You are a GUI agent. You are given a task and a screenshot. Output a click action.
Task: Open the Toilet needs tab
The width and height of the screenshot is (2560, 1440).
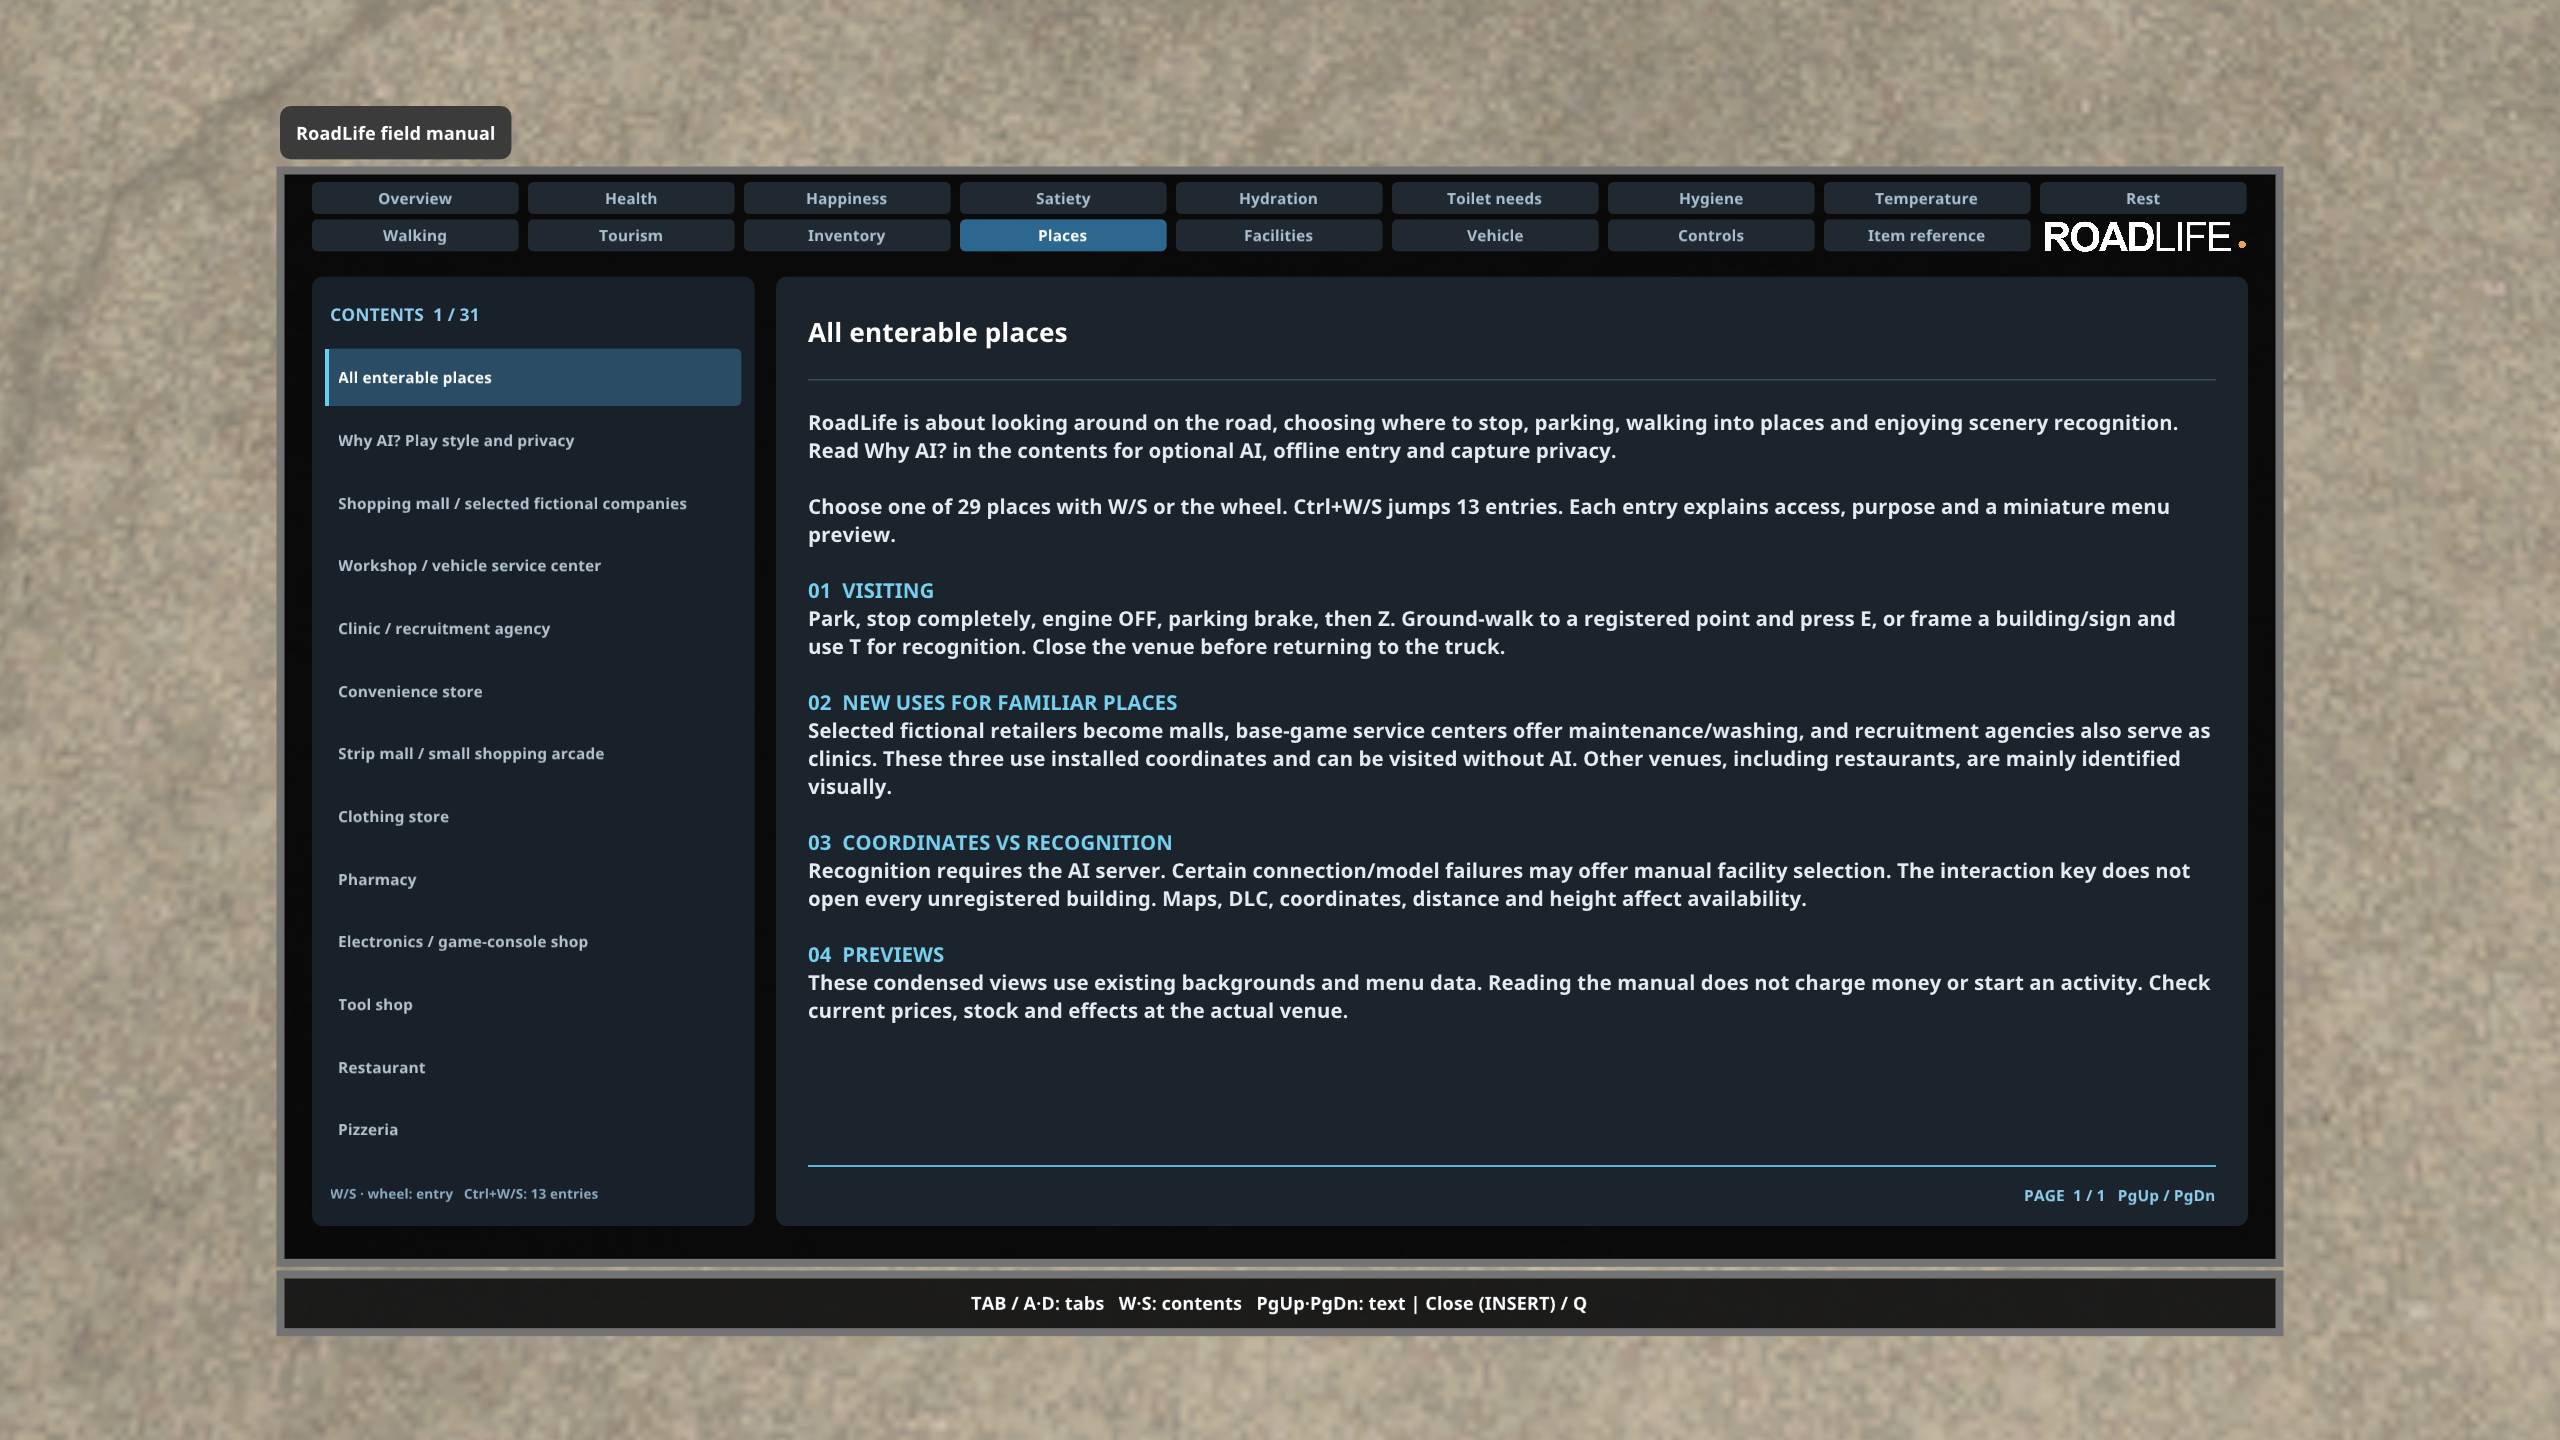click(x=1495, y=198)
